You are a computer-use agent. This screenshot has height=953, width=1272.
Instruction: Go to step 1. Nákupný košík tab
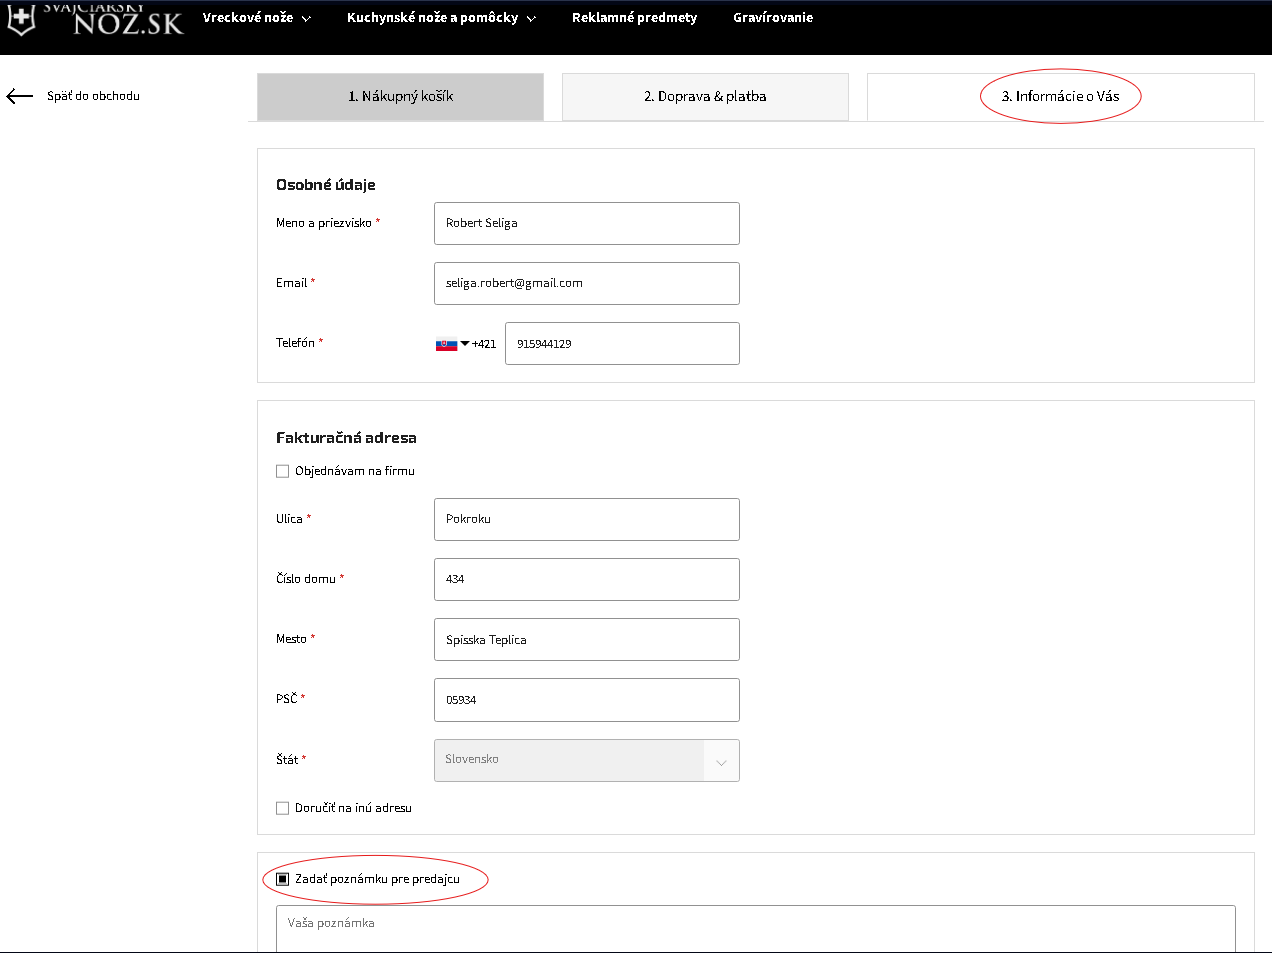(400, 97)
